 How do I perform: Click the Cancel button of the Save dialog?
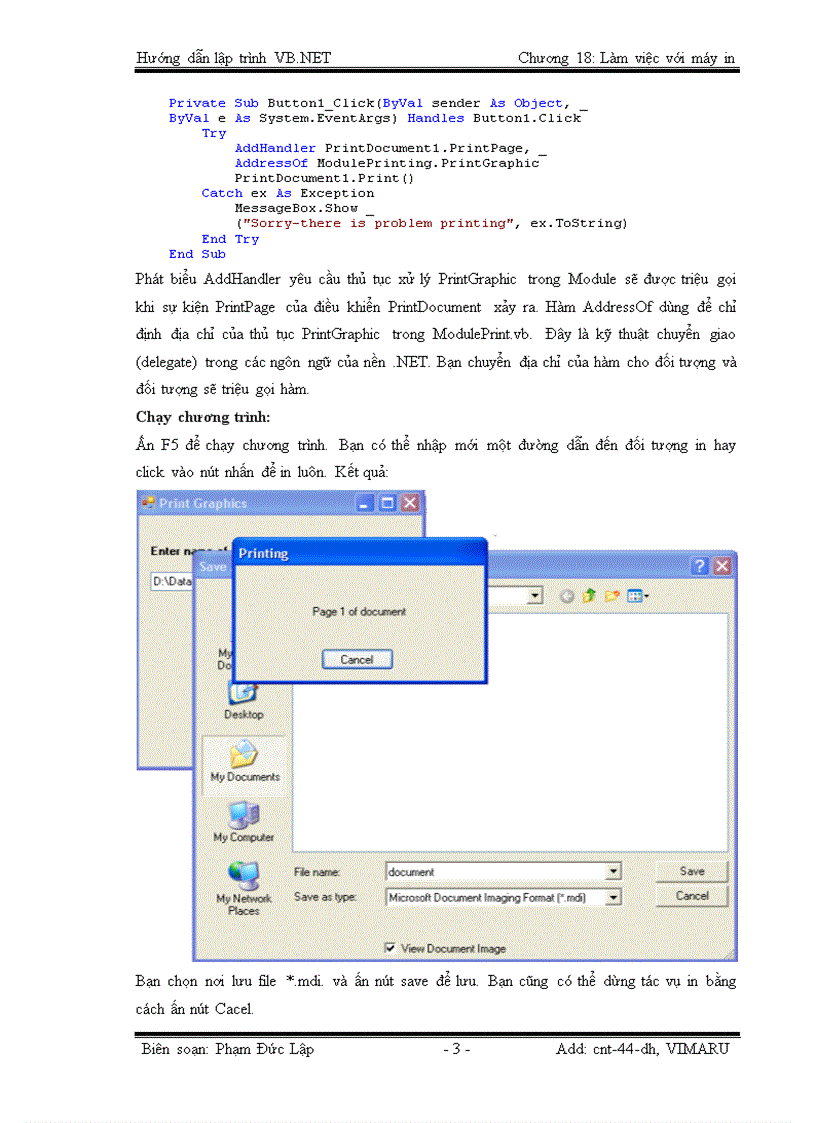coord(691,896)
